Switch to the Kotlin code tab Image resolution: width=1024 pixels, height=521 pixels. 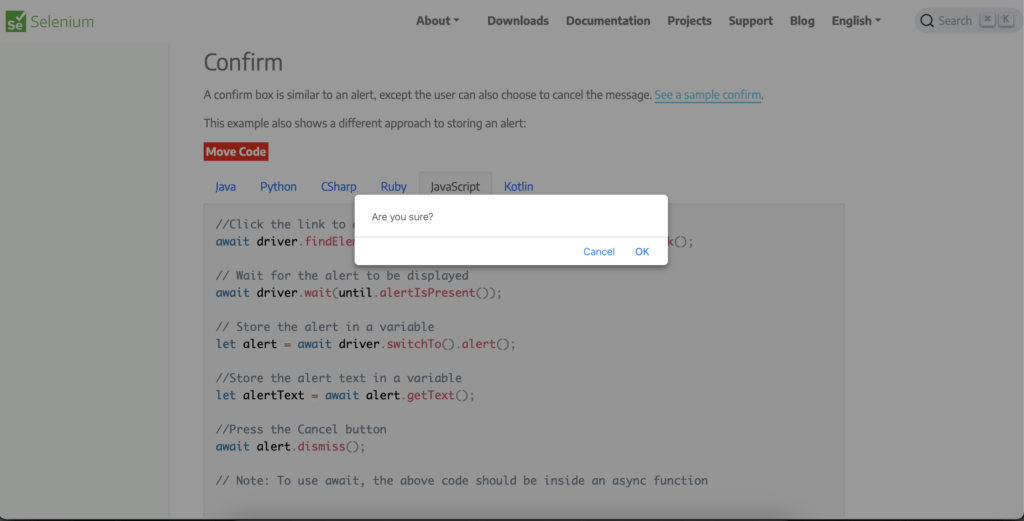(519, 187)
